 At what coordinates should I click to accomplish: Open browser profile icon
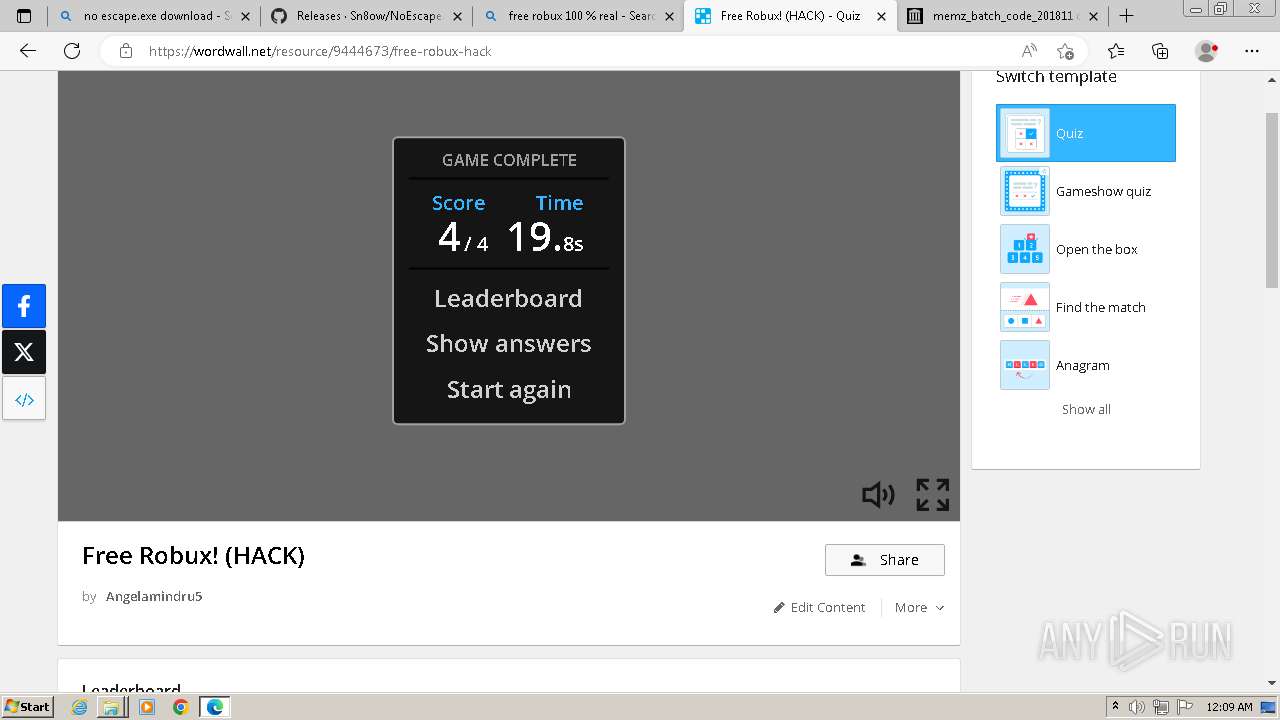(1207, 51)
